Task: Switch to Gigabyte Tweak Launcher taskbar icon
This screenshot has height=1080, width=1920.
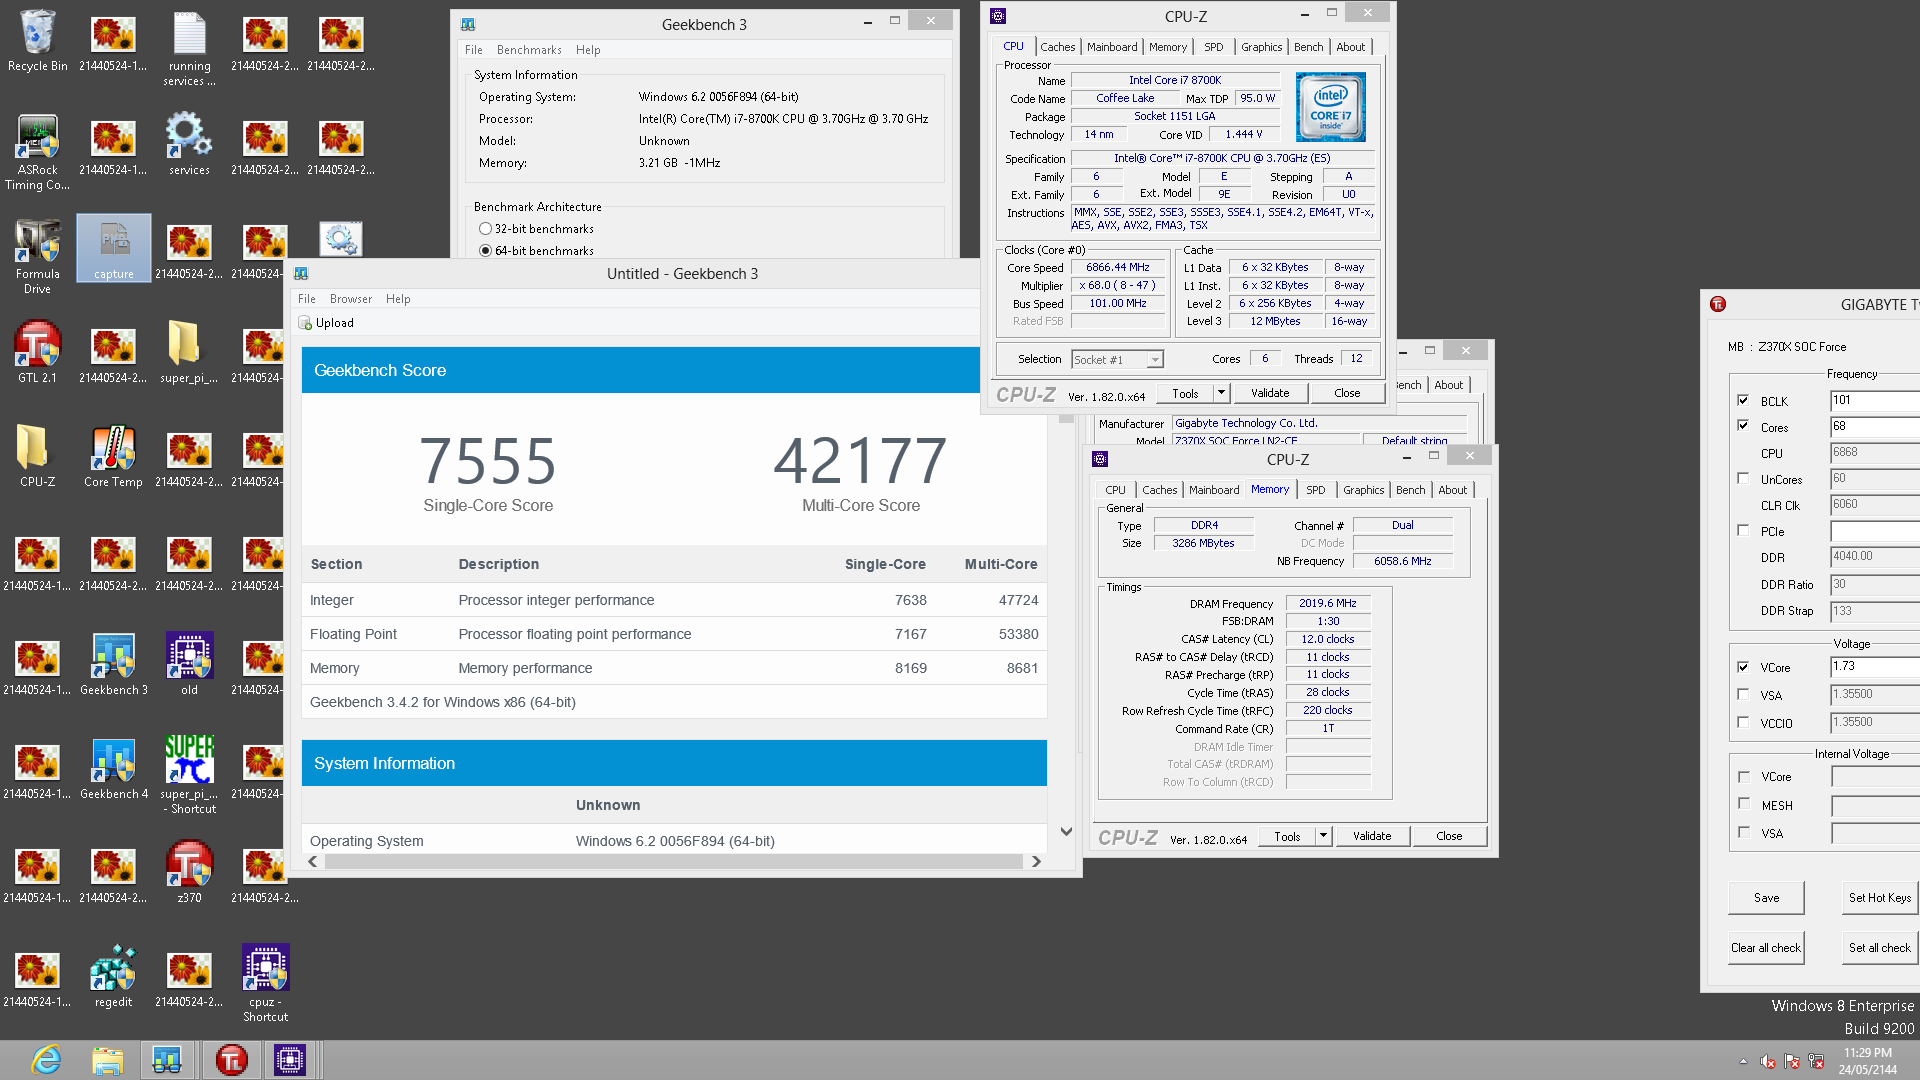Action: point(231,1060)
